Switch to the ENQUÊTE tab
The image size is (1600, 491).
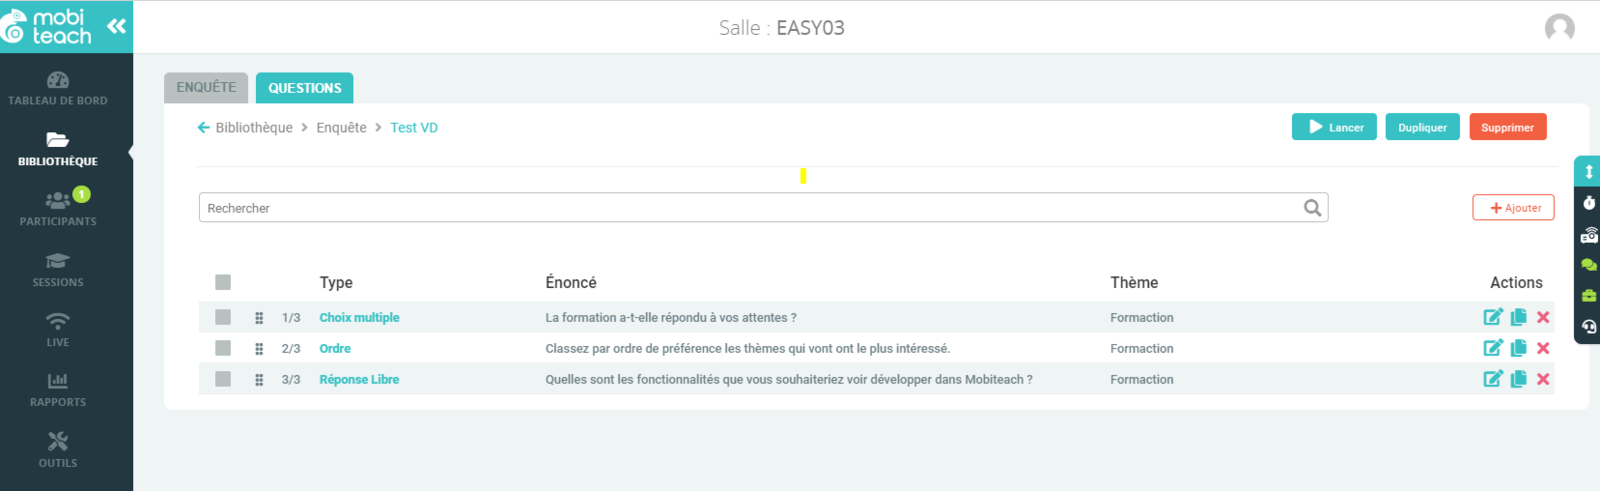click(x=206, y=87)
